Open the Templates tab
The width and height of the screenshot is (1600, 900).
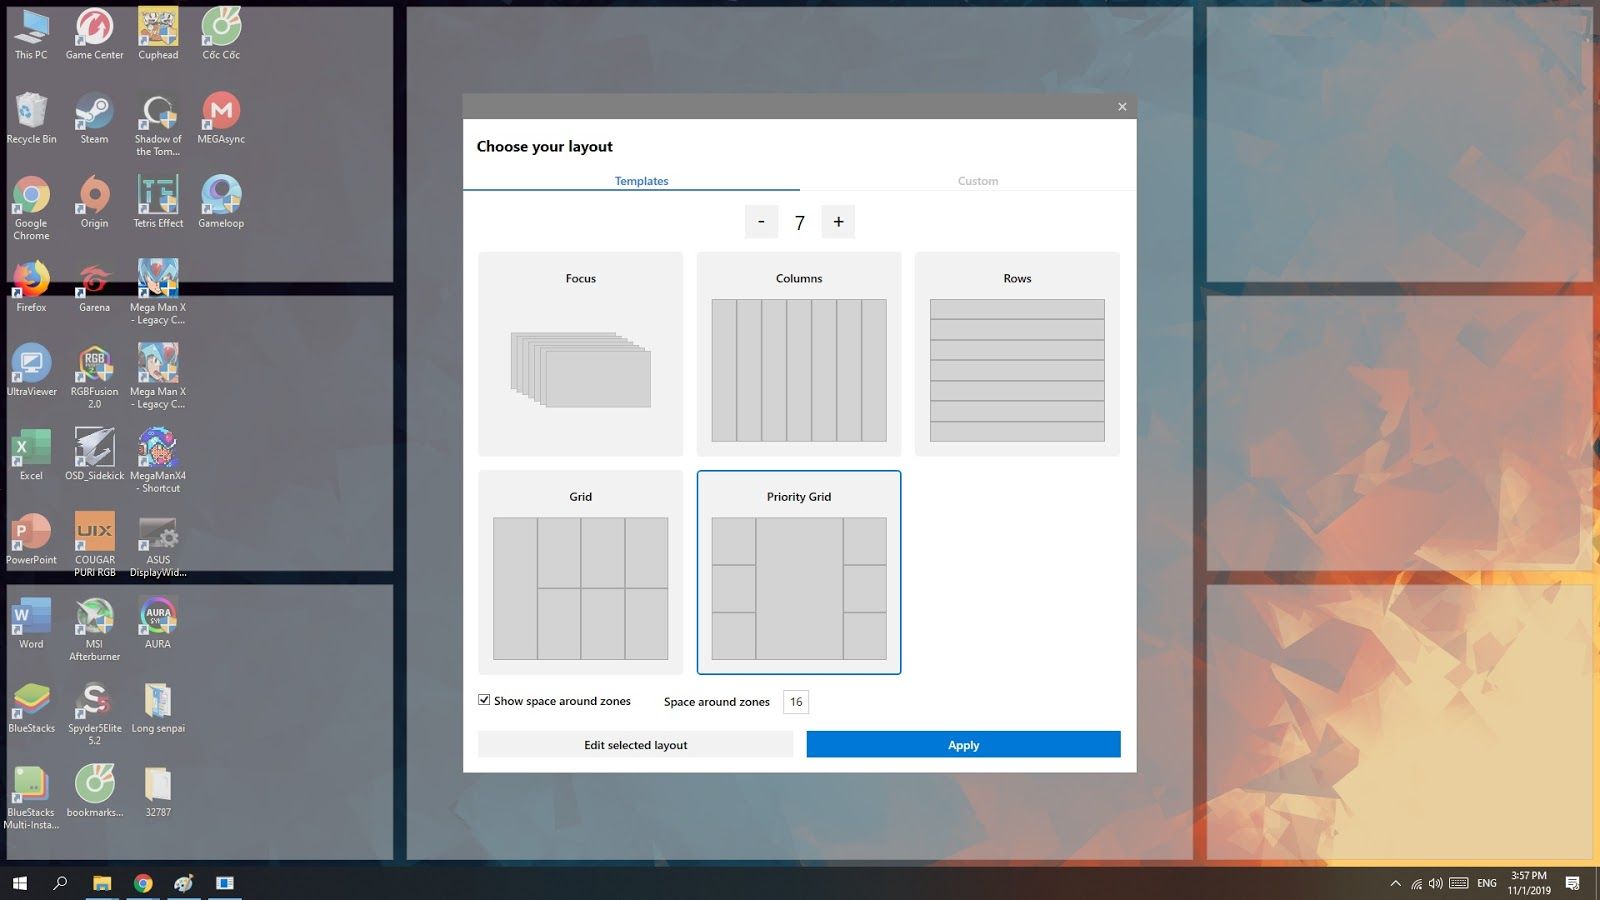(641, 181)
